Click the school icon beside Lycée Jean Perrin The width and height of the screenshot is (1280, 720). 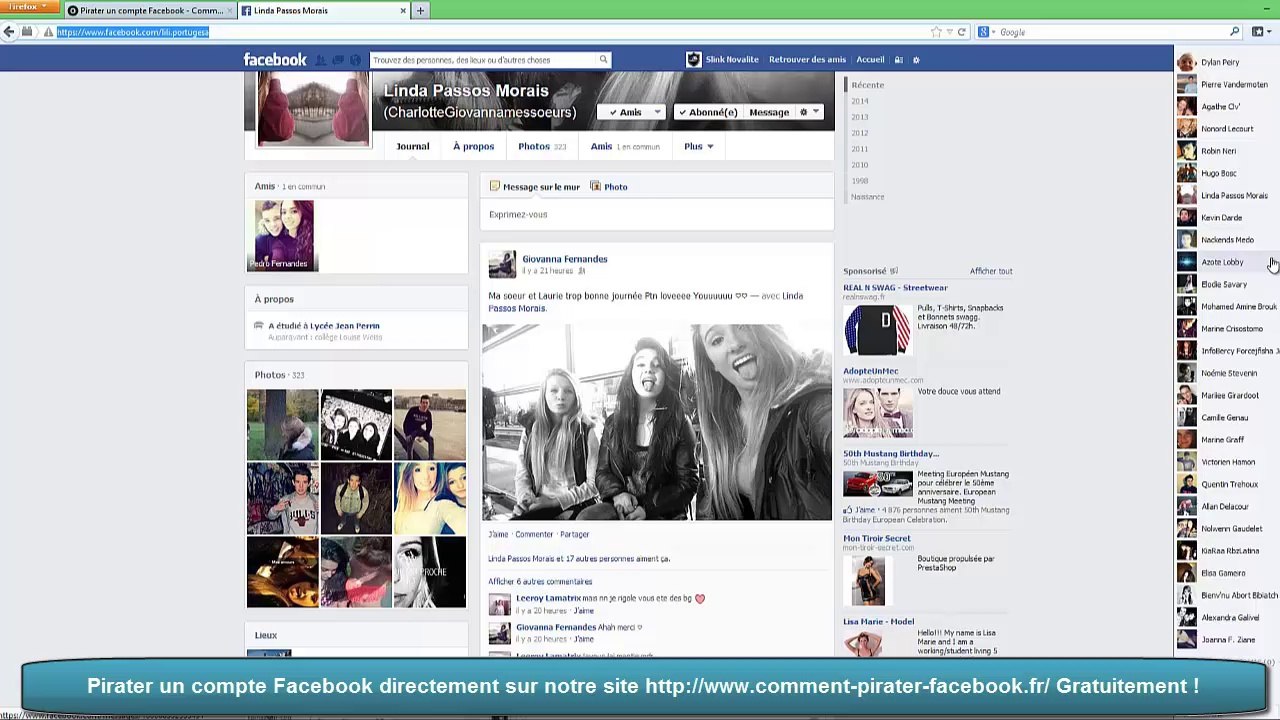[259, 326]
